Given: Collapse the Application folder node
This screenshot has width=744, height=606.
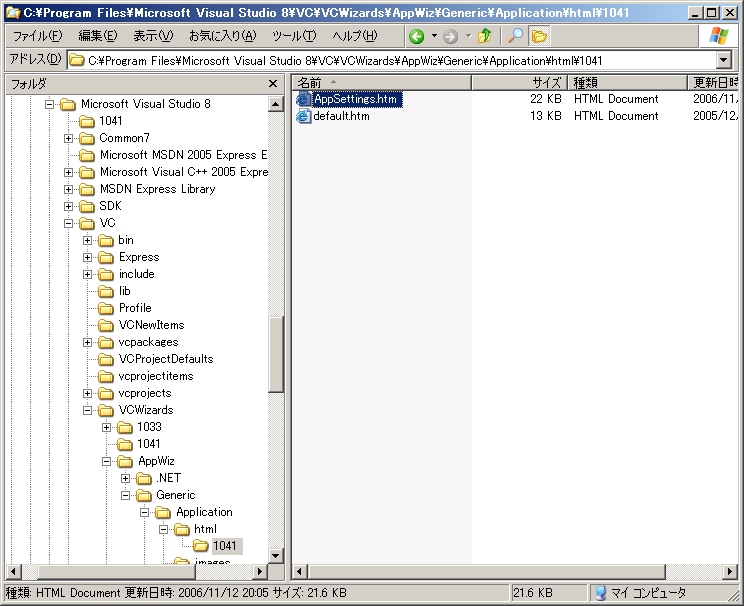Looking at the screenshot, I should pyautogui.click(x=144, y=513).
